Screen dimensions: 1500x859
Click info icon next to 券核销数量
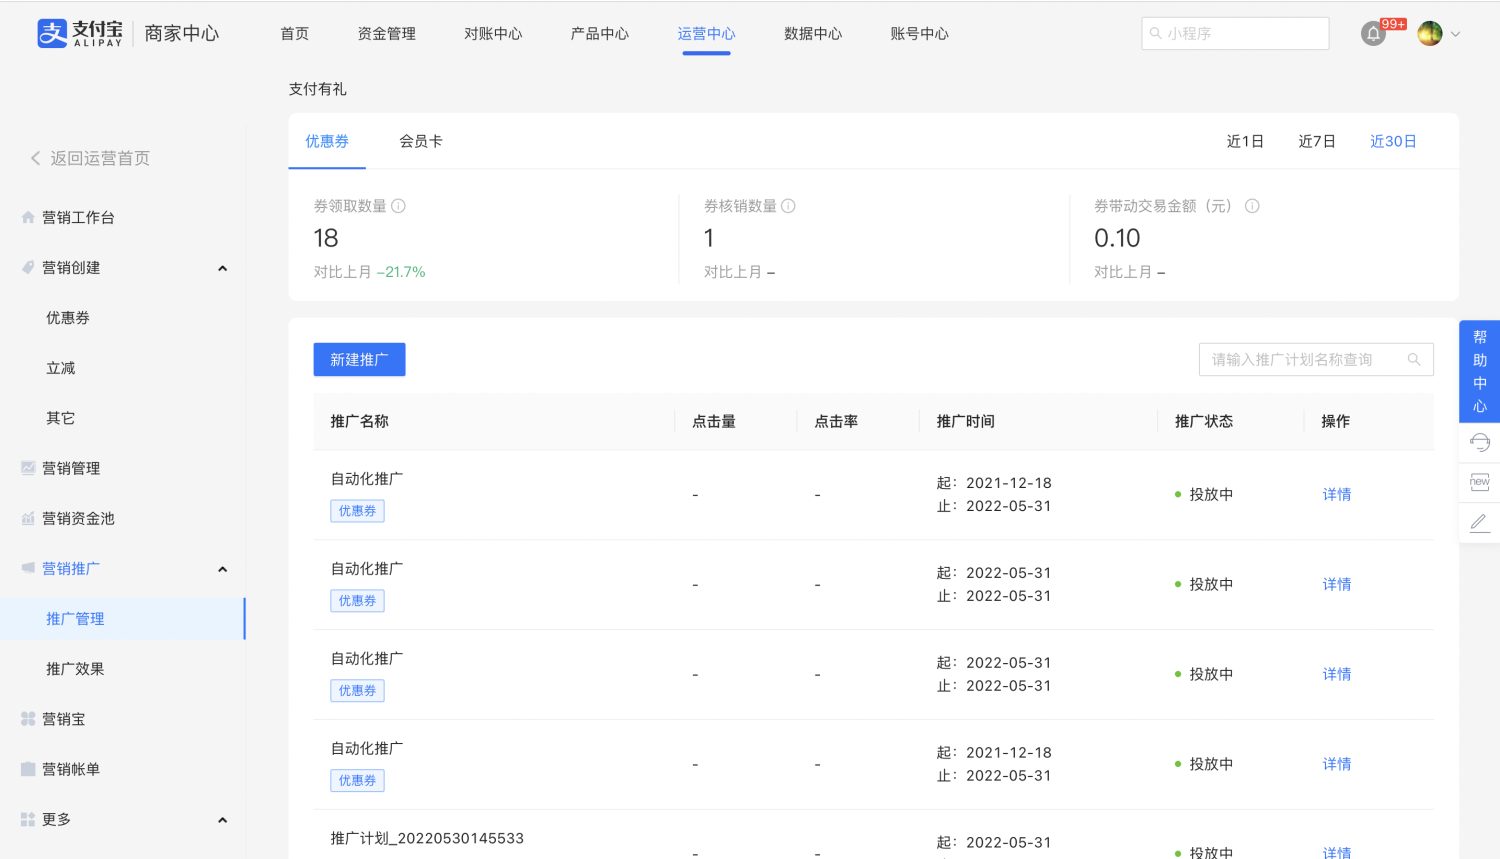(788, 206)
